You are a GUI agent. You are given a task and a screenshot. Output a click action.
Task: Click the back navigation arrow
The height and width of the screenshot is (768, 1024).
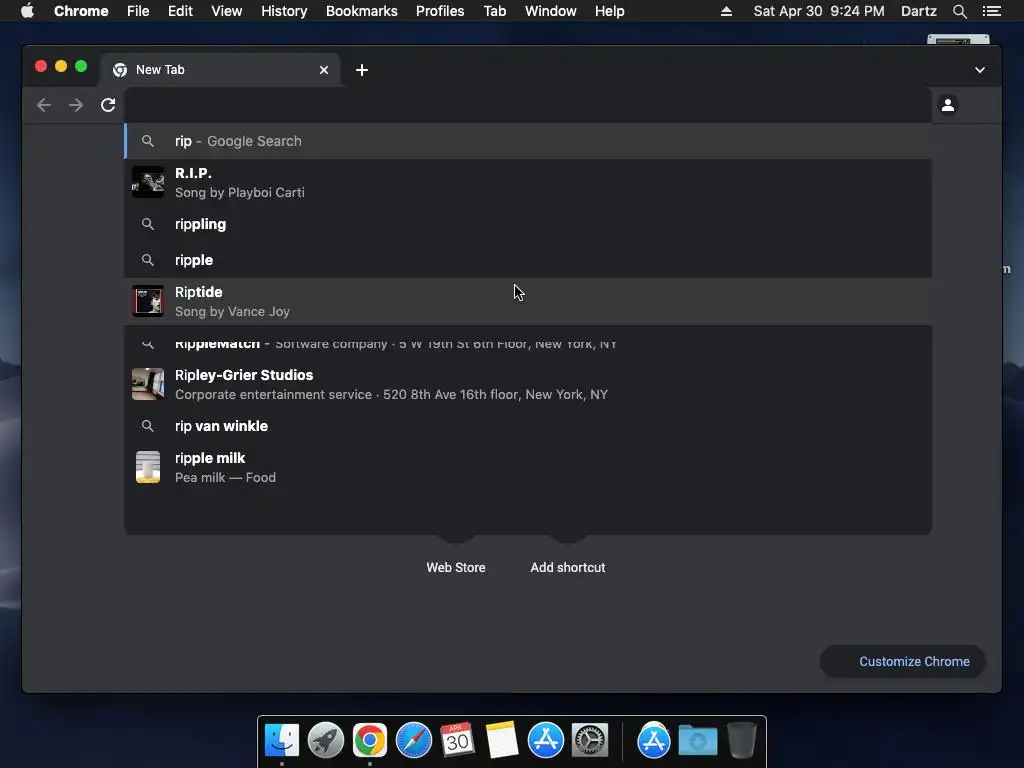coord(44,105)
